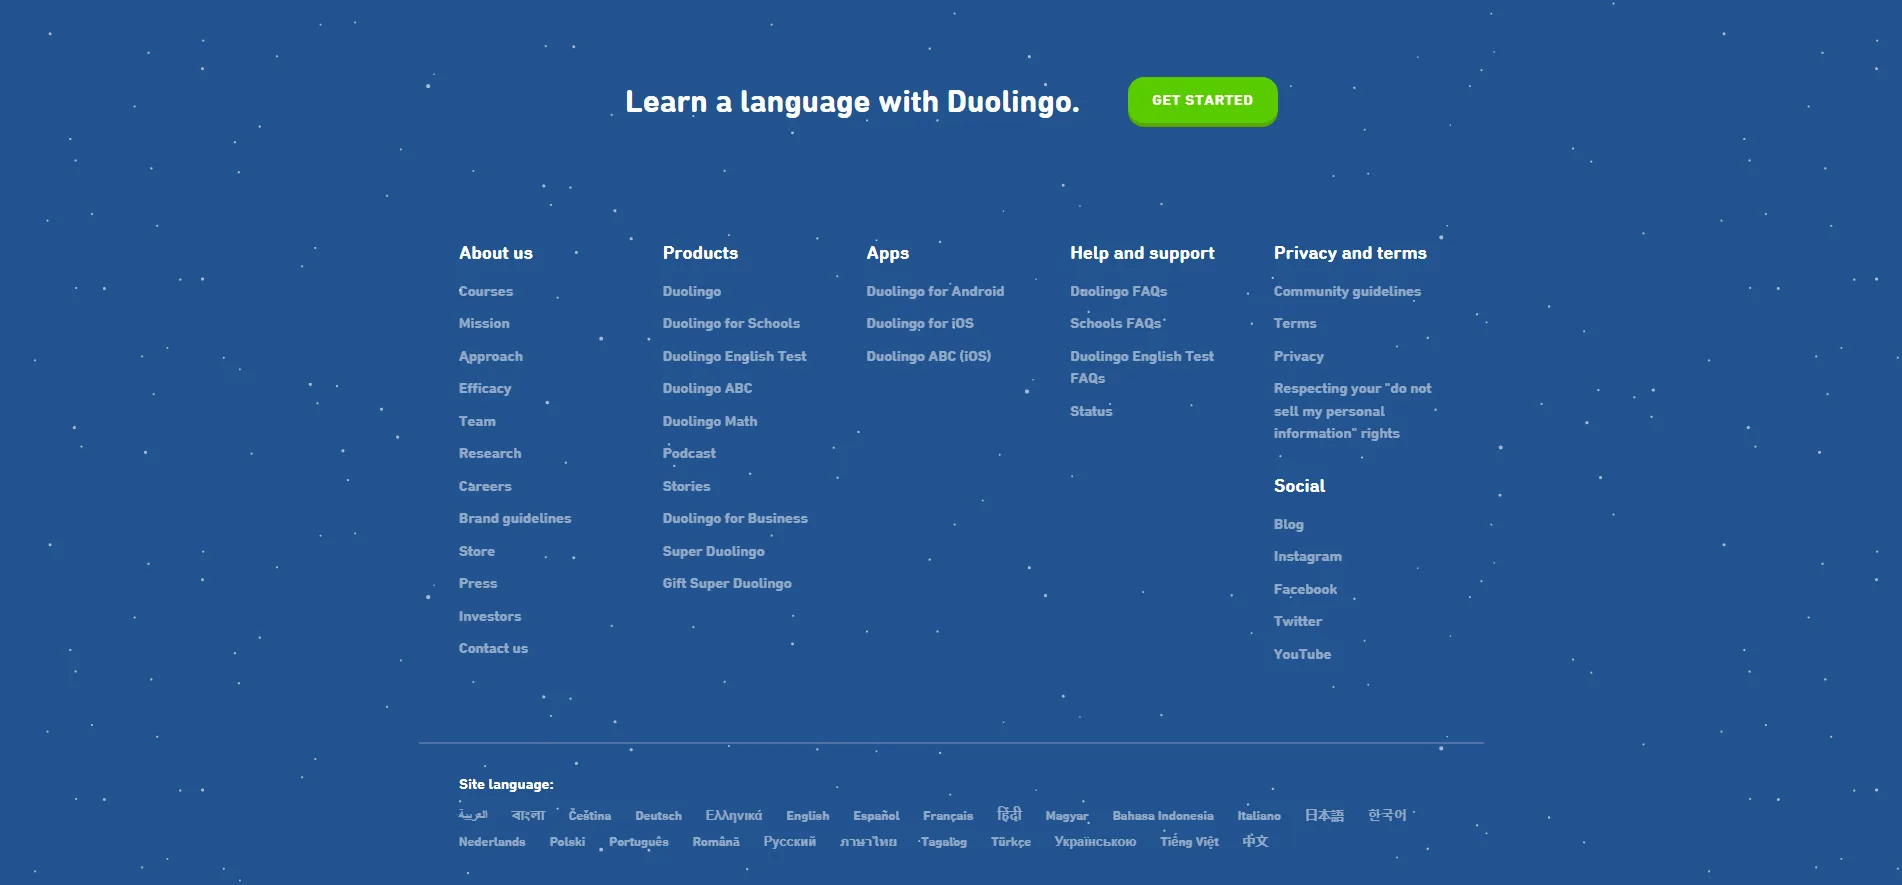Choose Türkçe site language
1902x885 pixels.
coord(1011,842)
